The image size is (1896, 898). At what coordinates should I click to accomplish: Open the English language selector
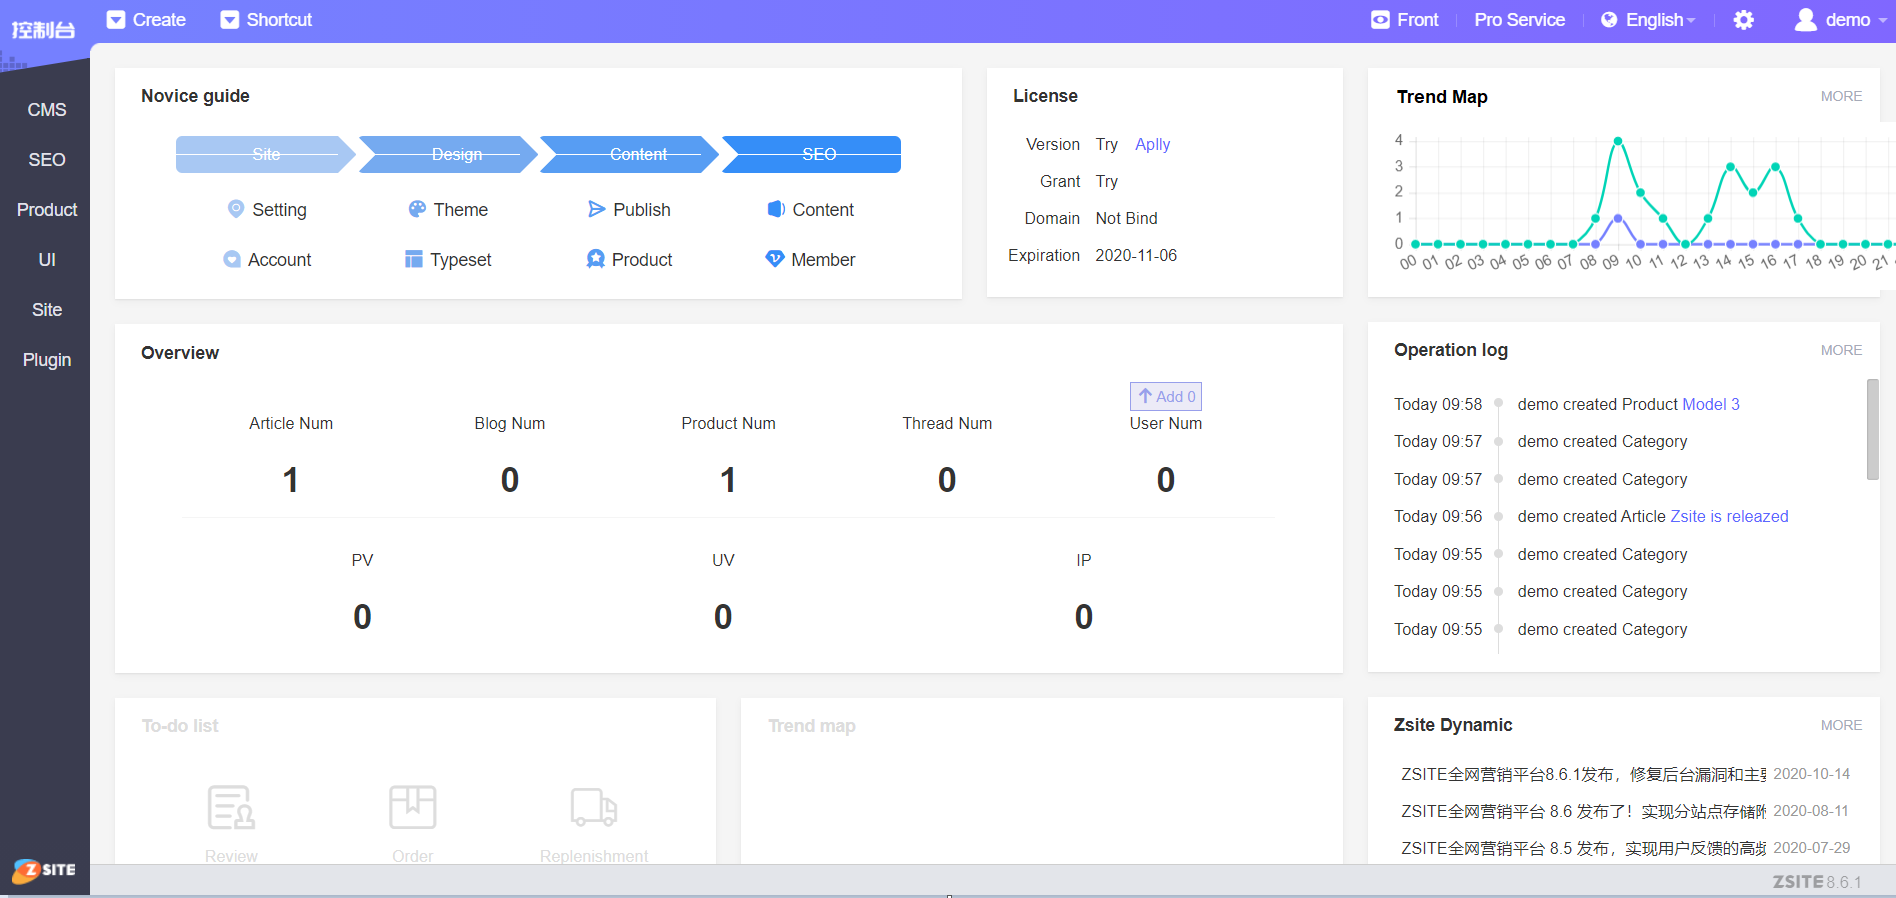pos(1648,20)
